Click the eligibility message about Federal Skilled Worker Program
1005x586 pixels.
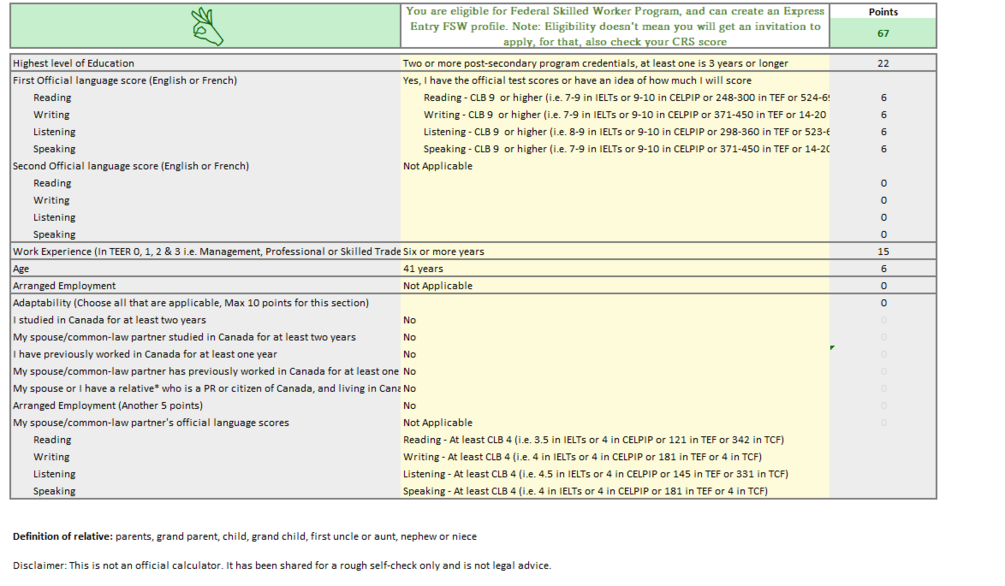[x=615, y=26]
